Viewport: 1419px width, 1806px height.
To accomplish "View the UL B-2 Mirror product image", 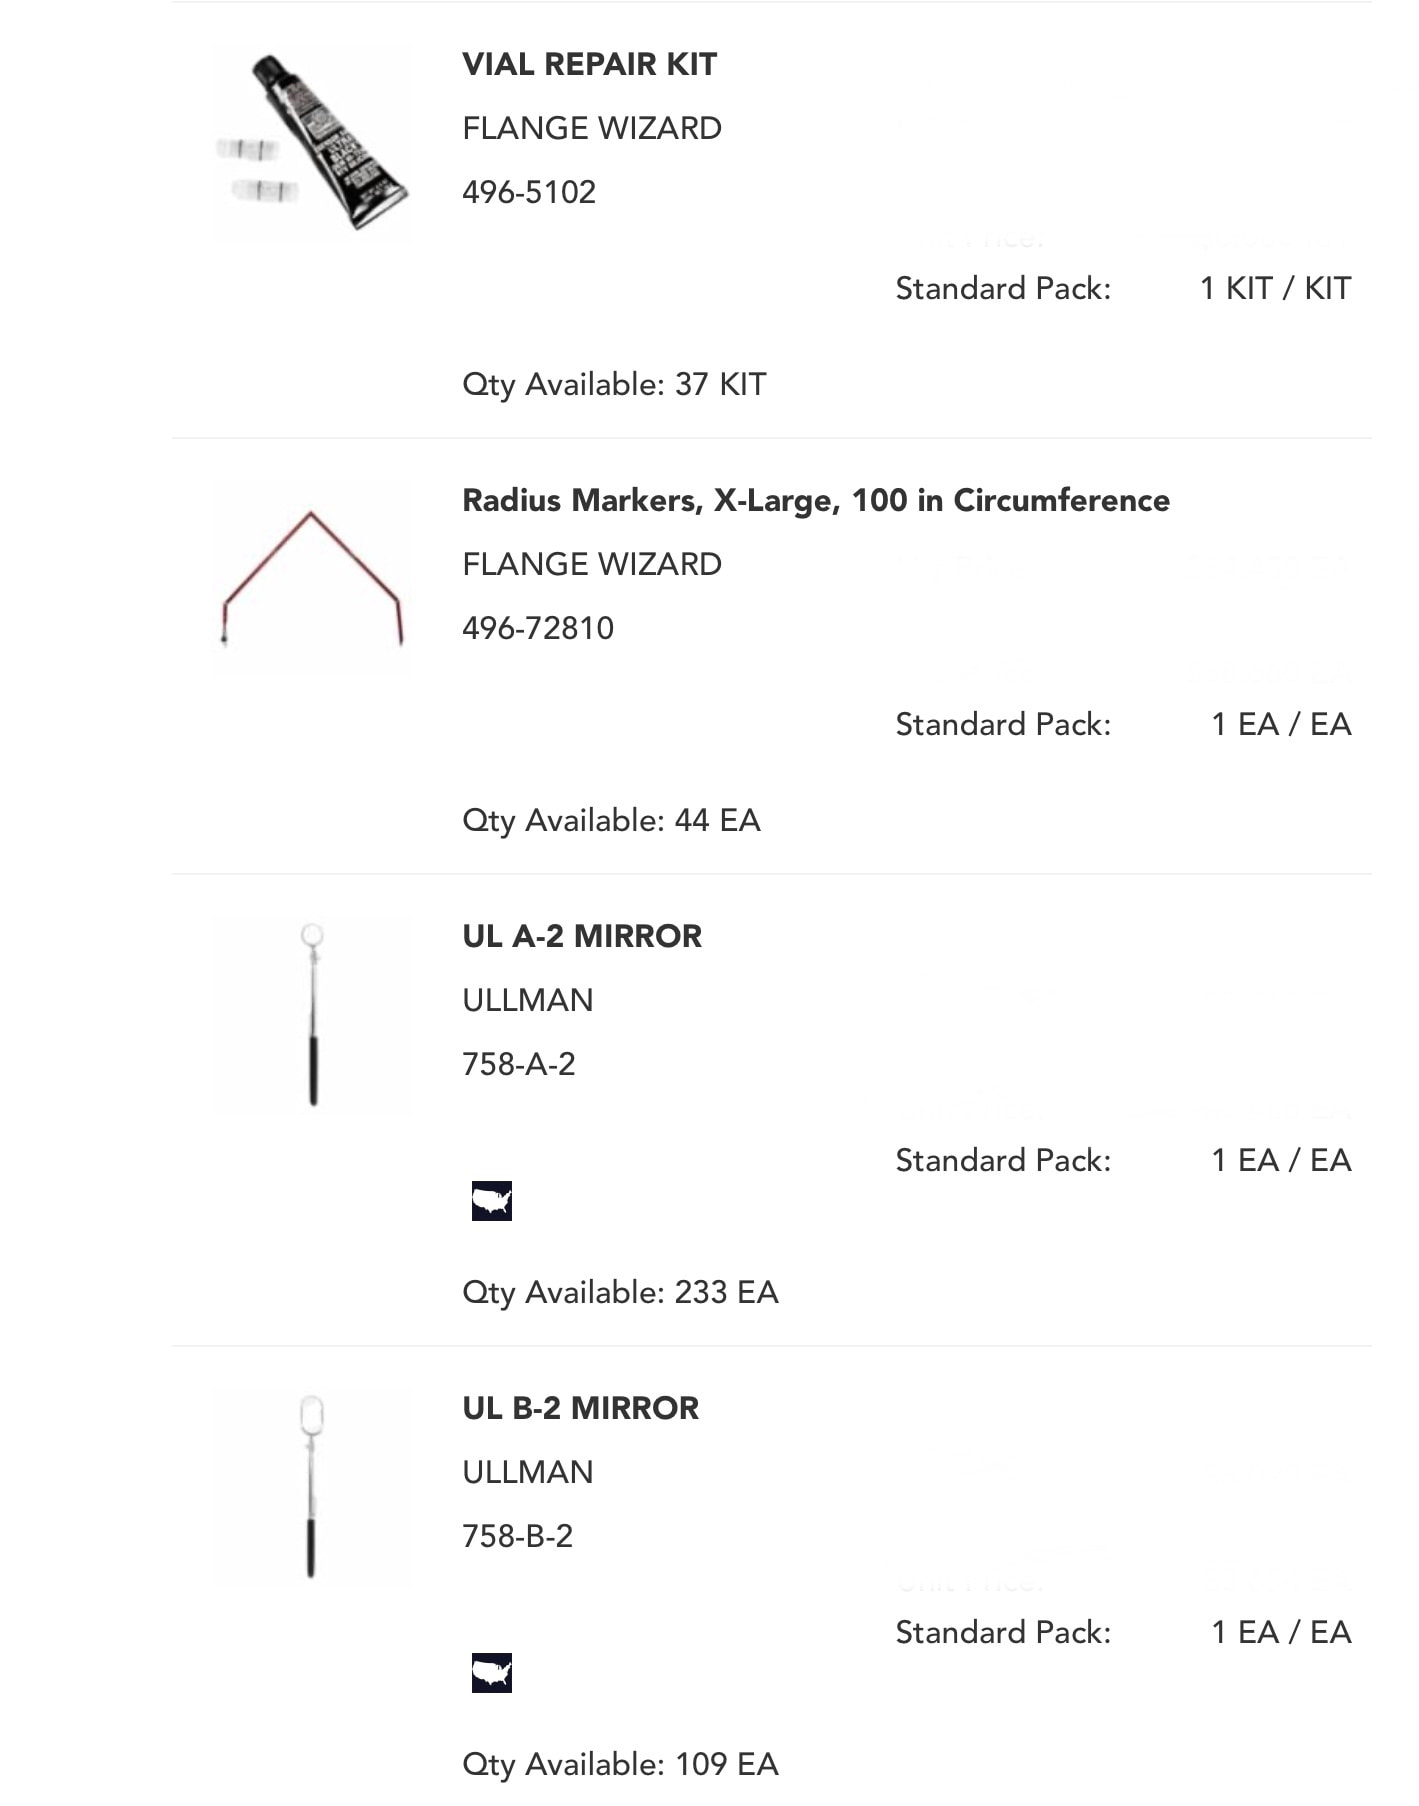I will pyautogui.click(x=312, y=1486).
